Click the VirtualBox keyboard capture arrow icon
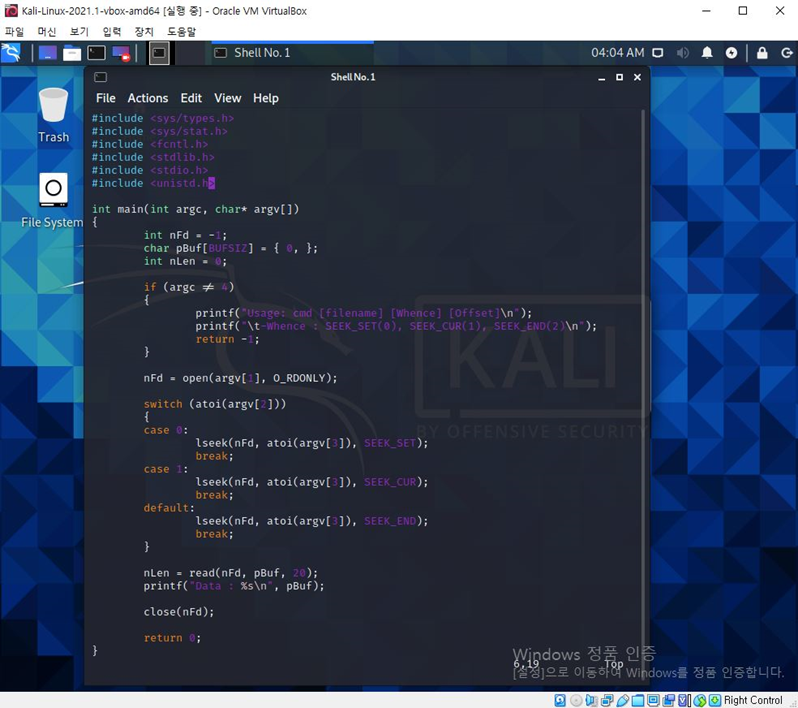 [715, 700]
